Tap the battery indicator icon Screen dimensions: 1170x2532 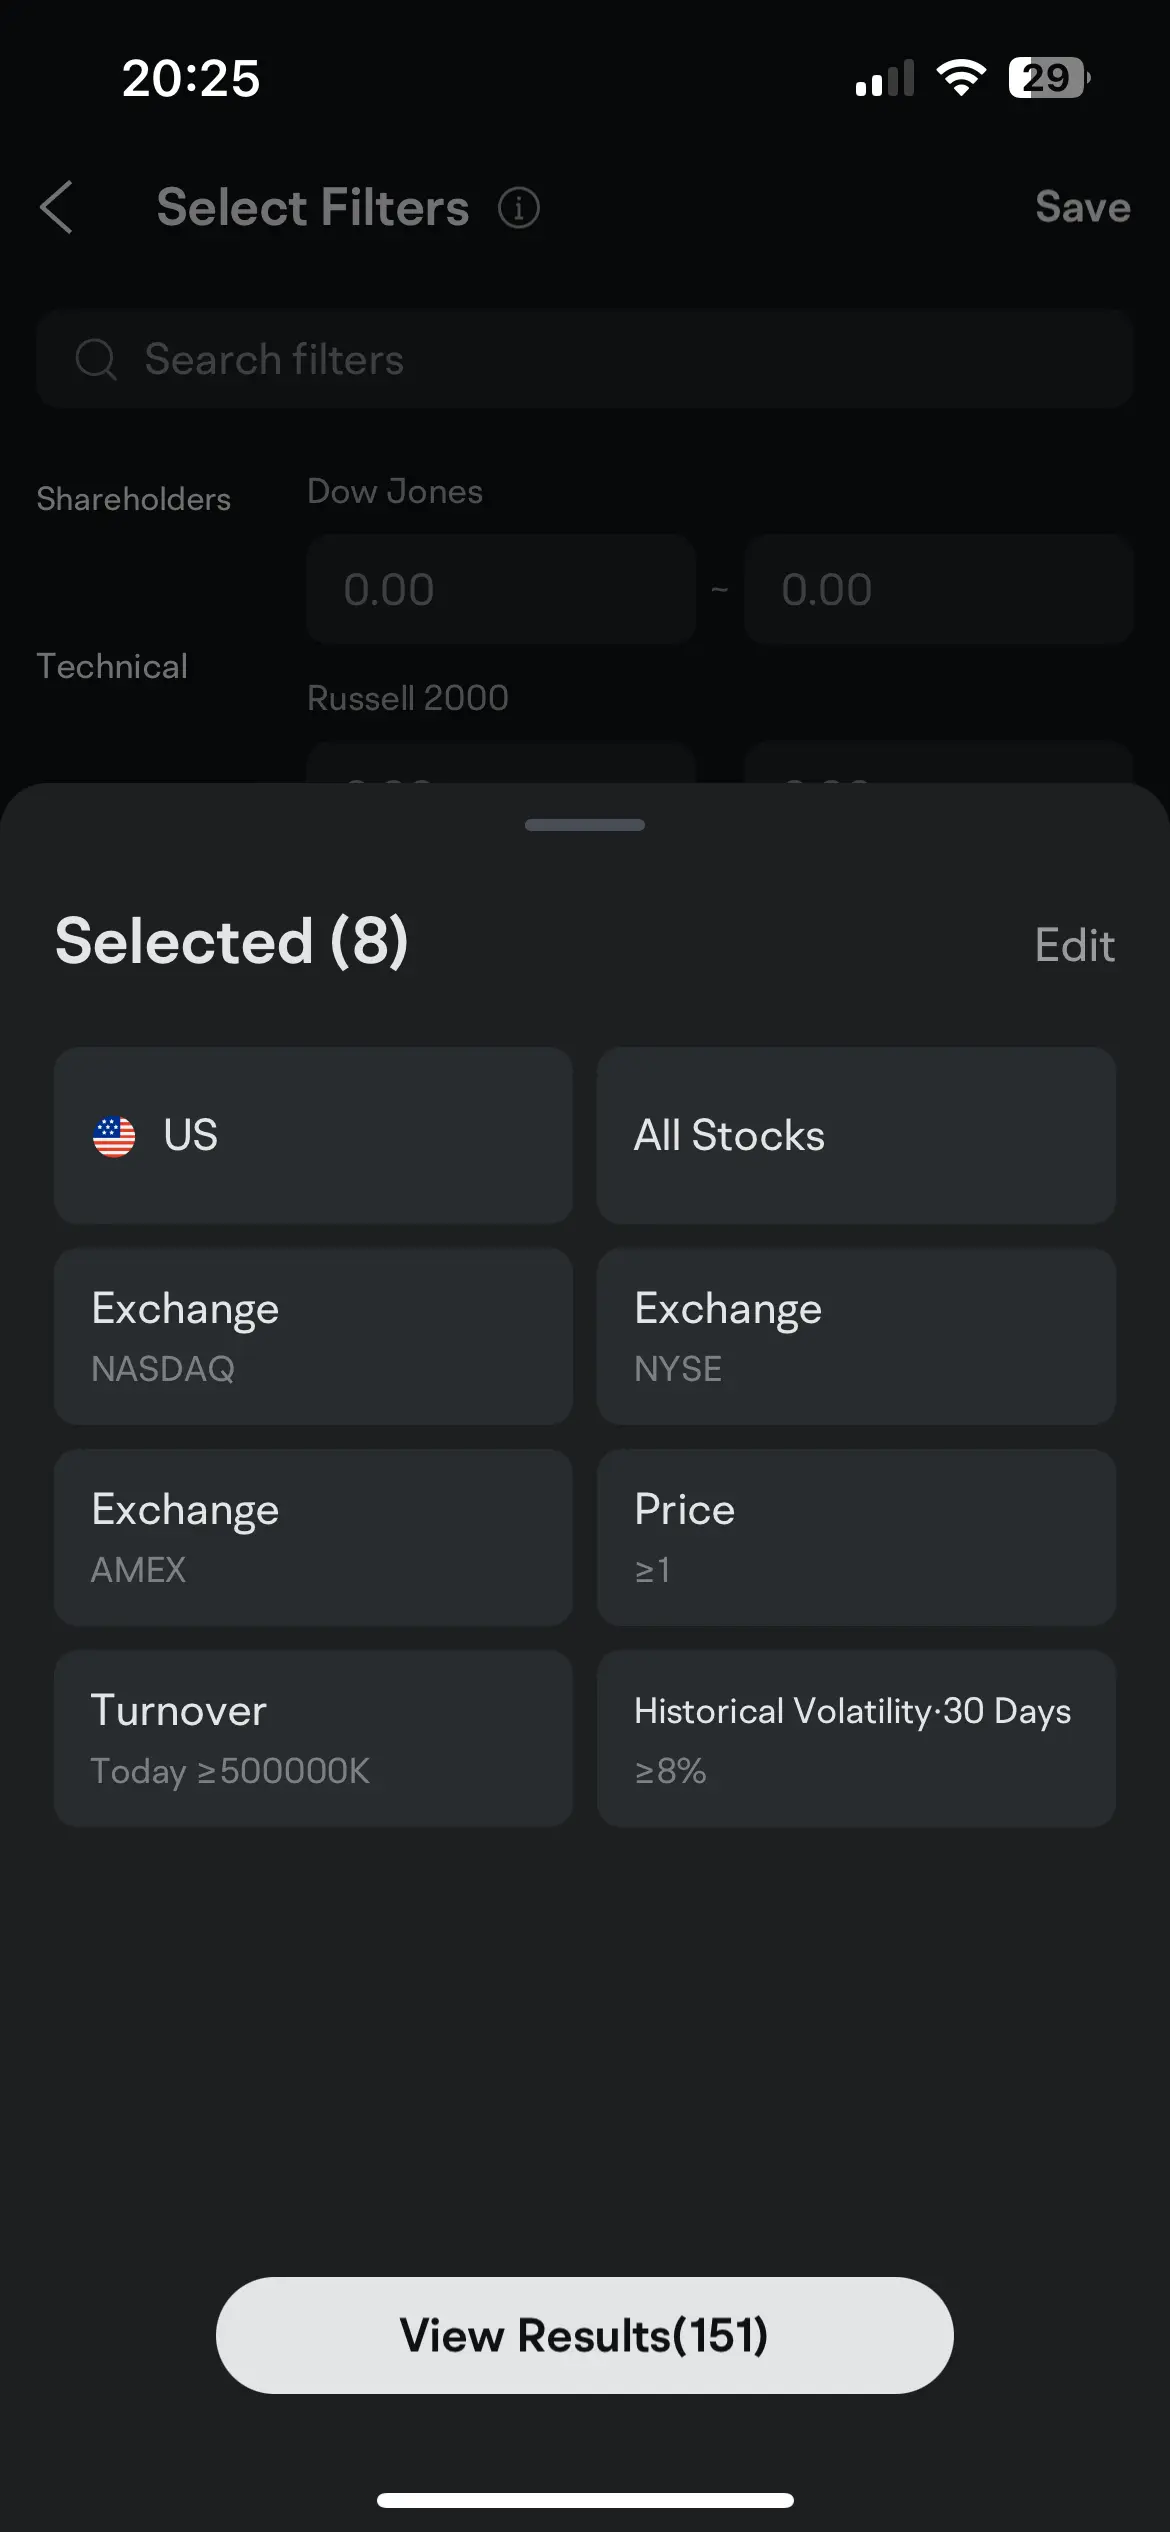tap(1048, 78)
